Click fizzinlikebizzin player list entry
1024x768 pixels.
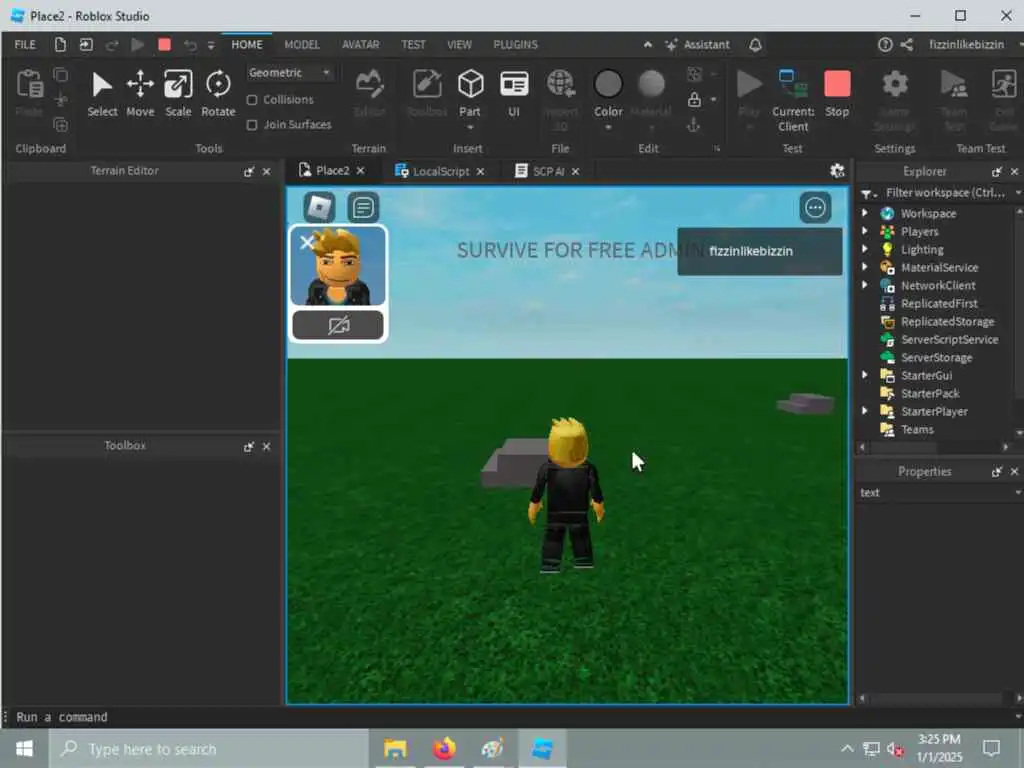760,251
